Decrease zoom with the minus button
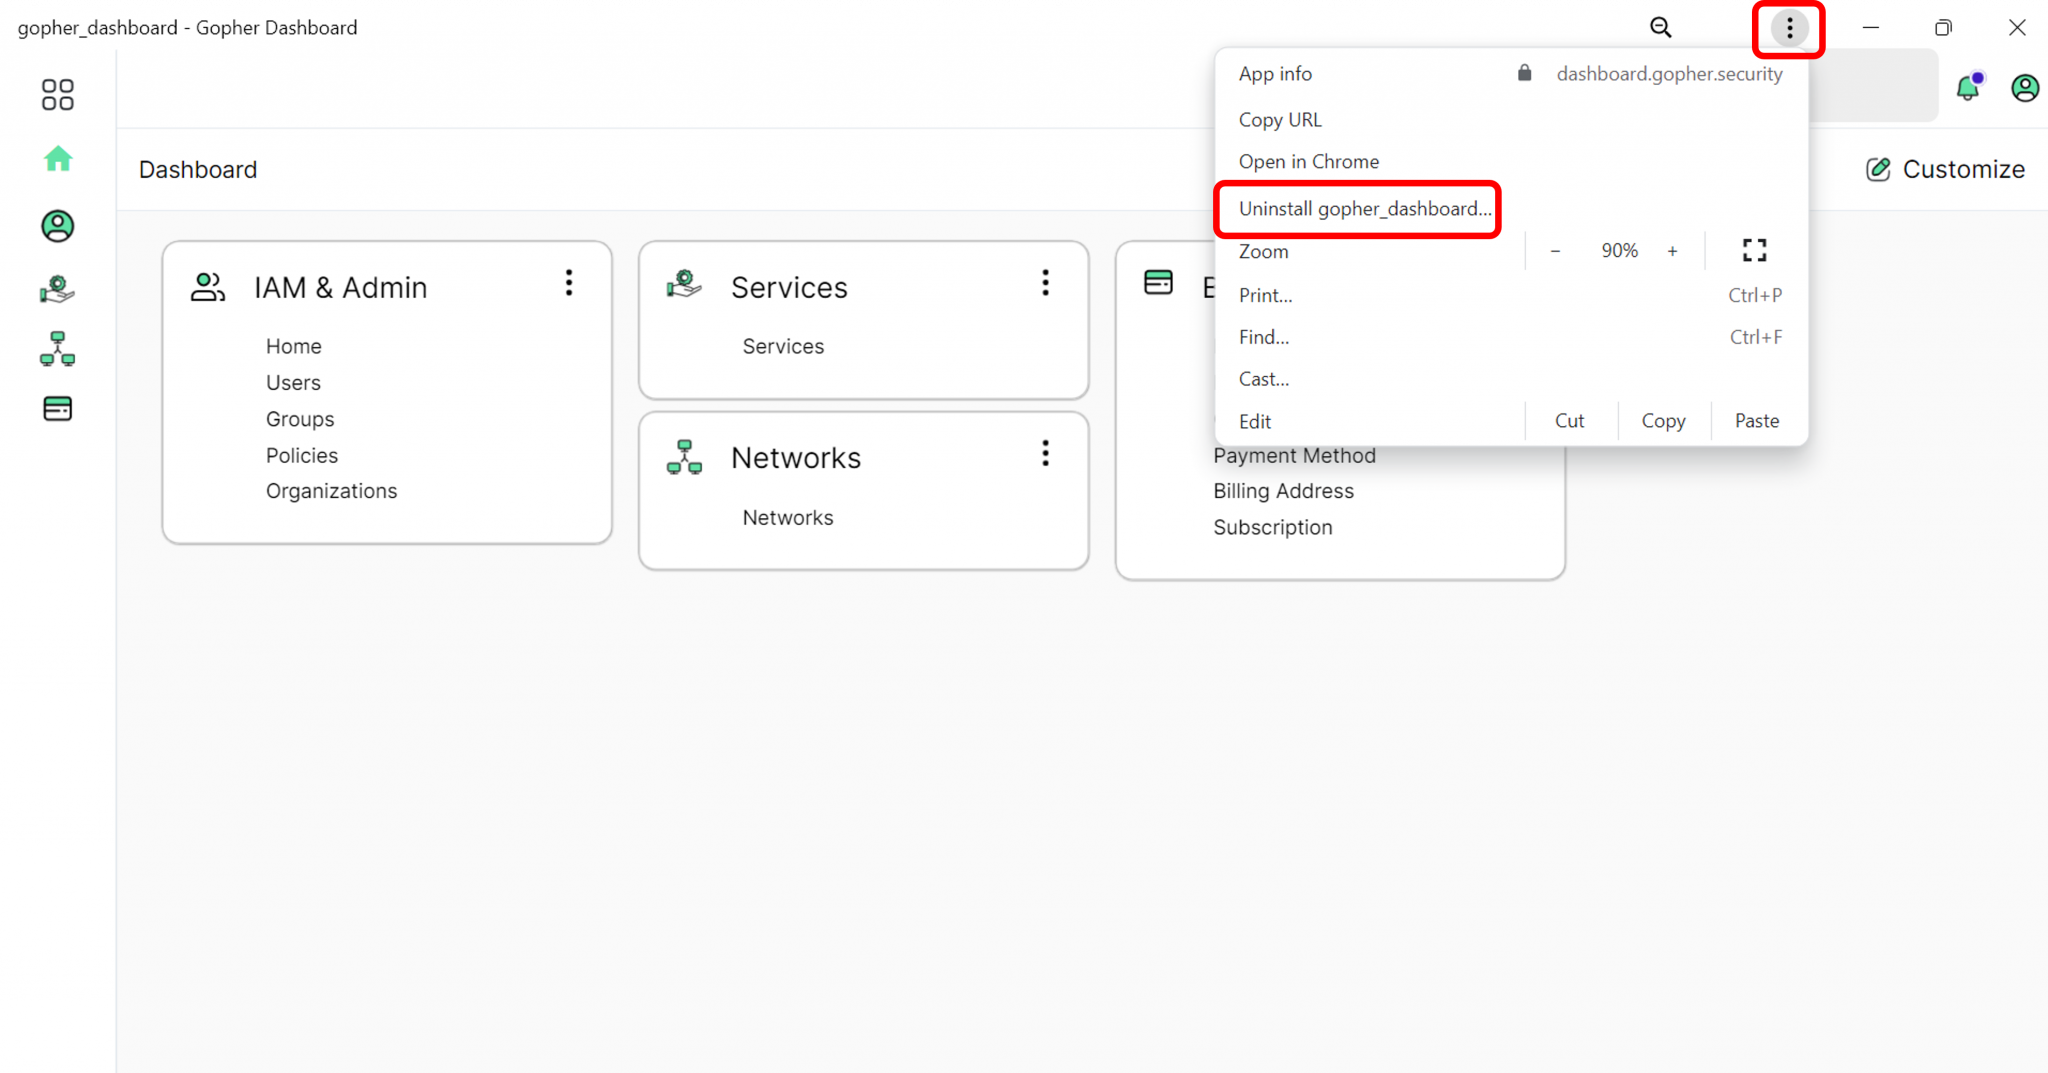 coord(1555,251)
